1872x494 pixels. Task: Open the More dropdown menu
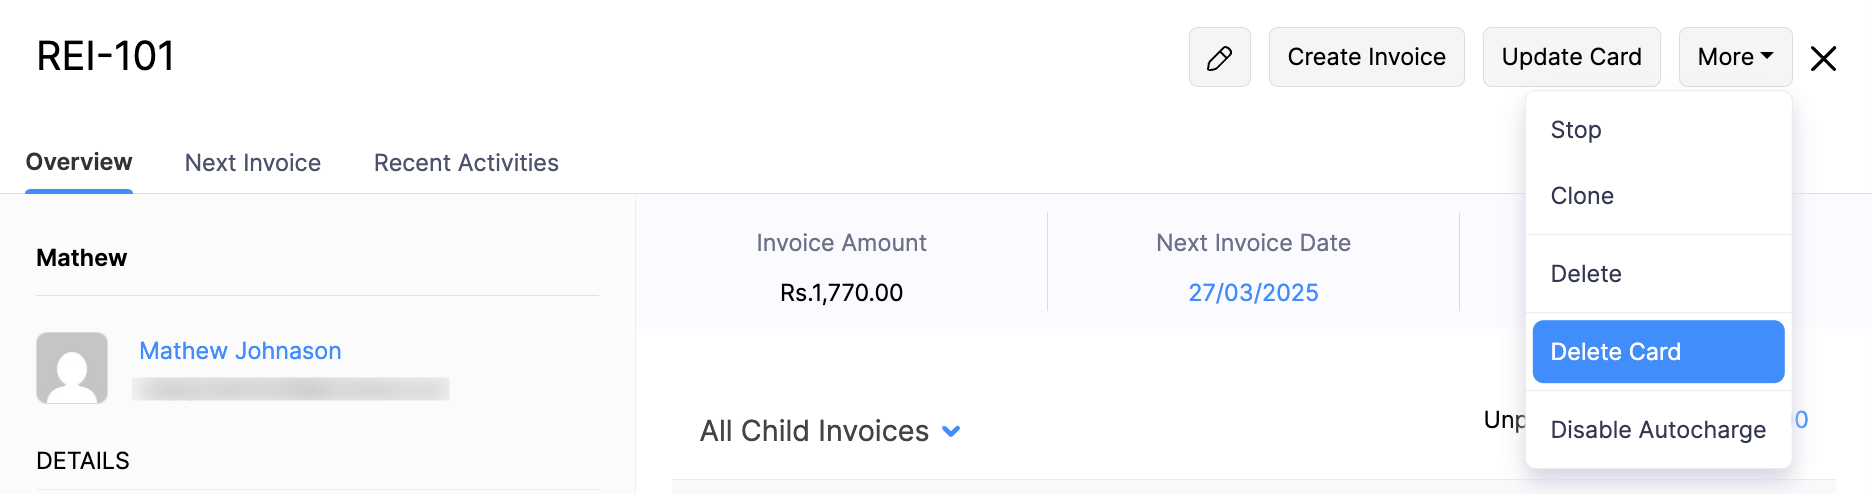(x=1735, y=58)
